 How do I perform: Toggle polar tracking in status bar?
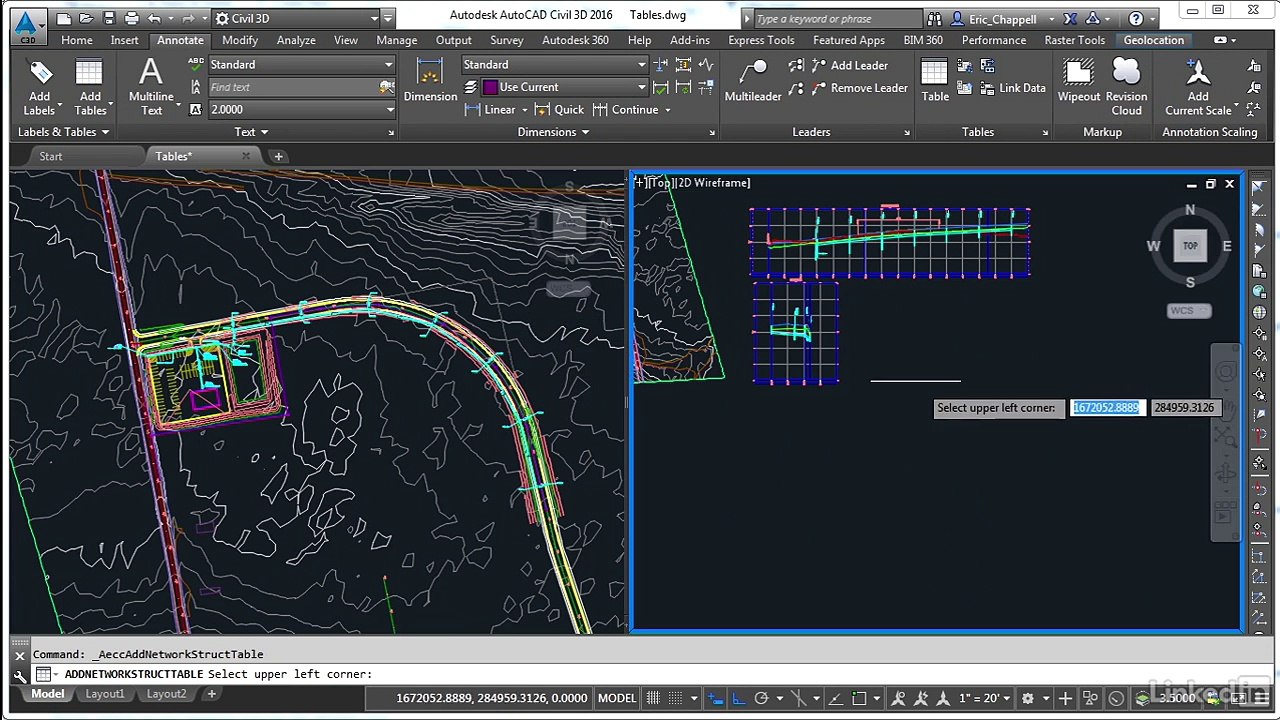tap(762, 698)
